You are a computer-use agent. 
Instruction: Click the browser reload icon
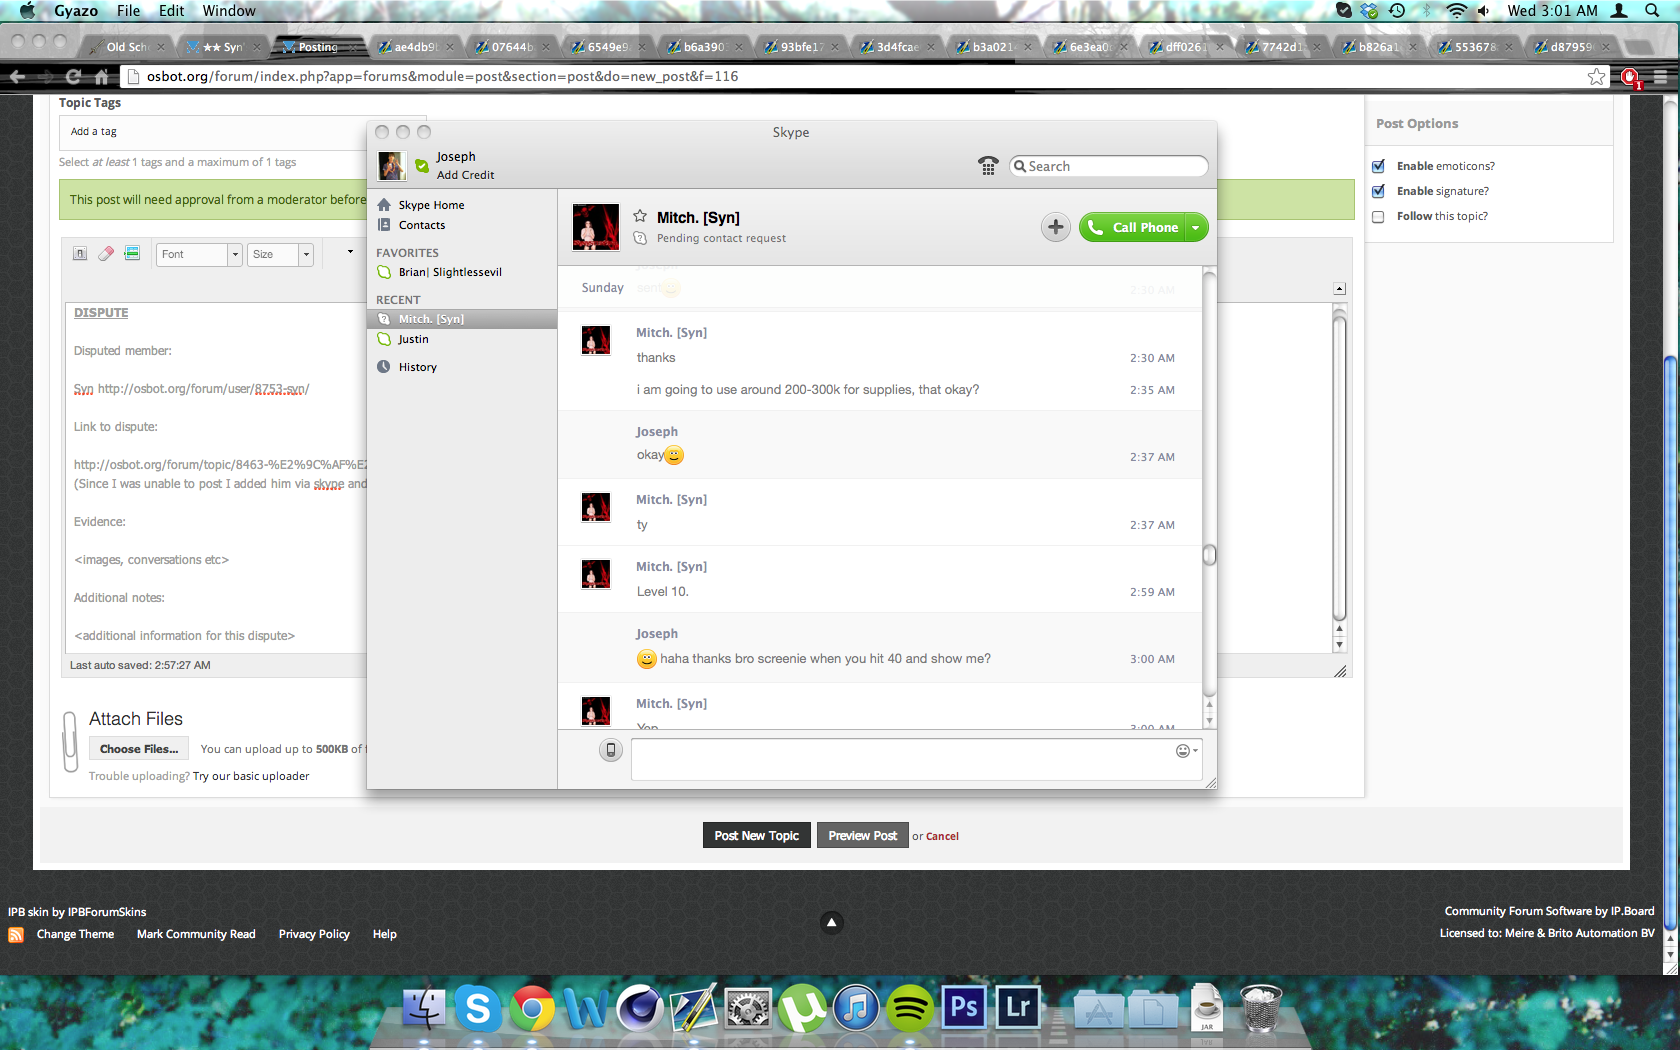click(x=73, y=76)
